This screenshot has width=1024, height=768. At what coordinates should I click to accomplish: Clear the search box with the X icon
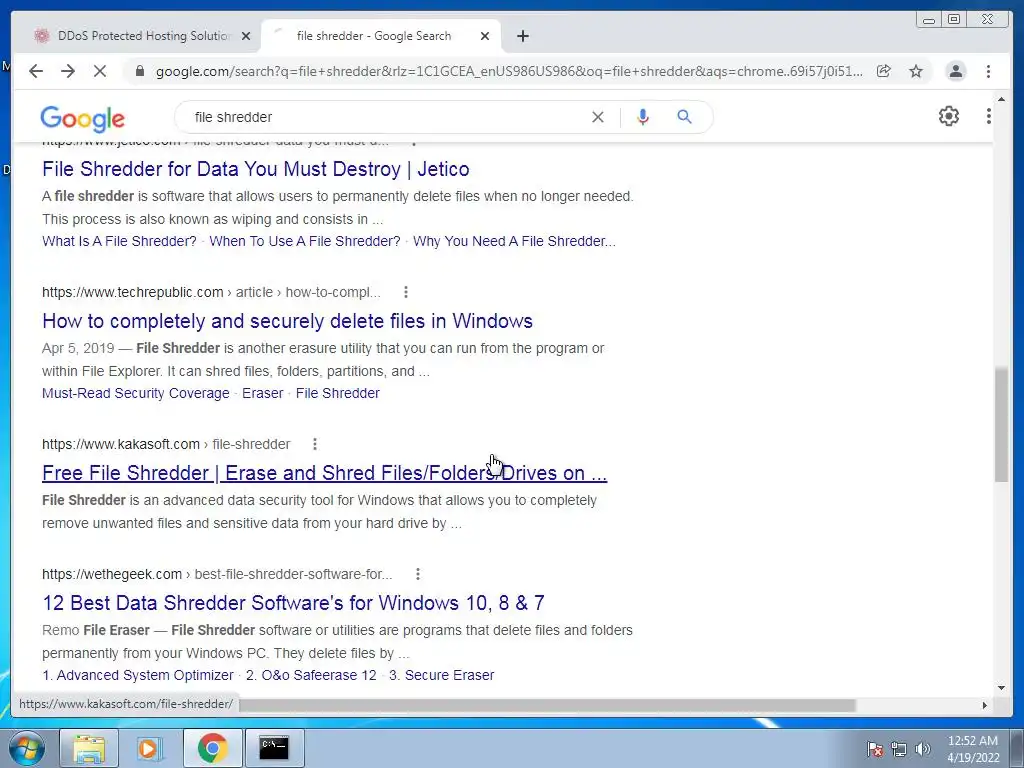598,117
